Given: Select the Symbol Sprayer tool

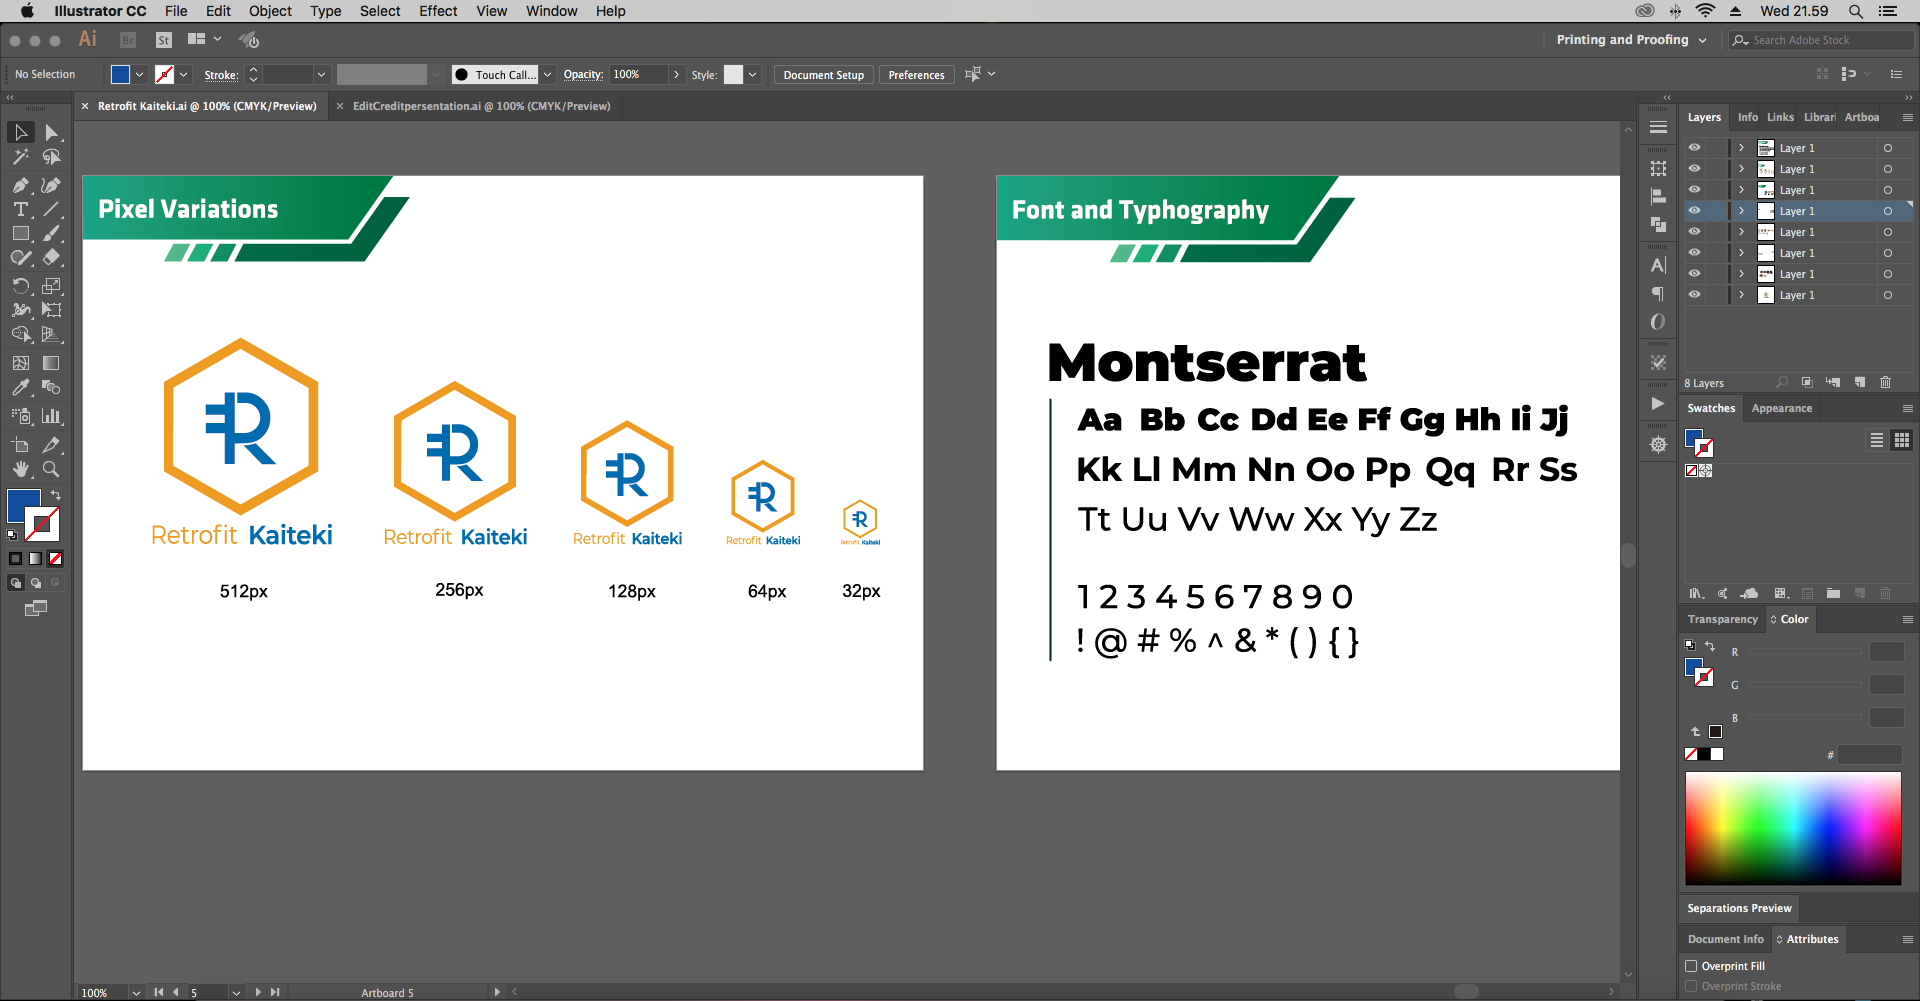Looking at the screenshot, I should (x=21, y=416).
